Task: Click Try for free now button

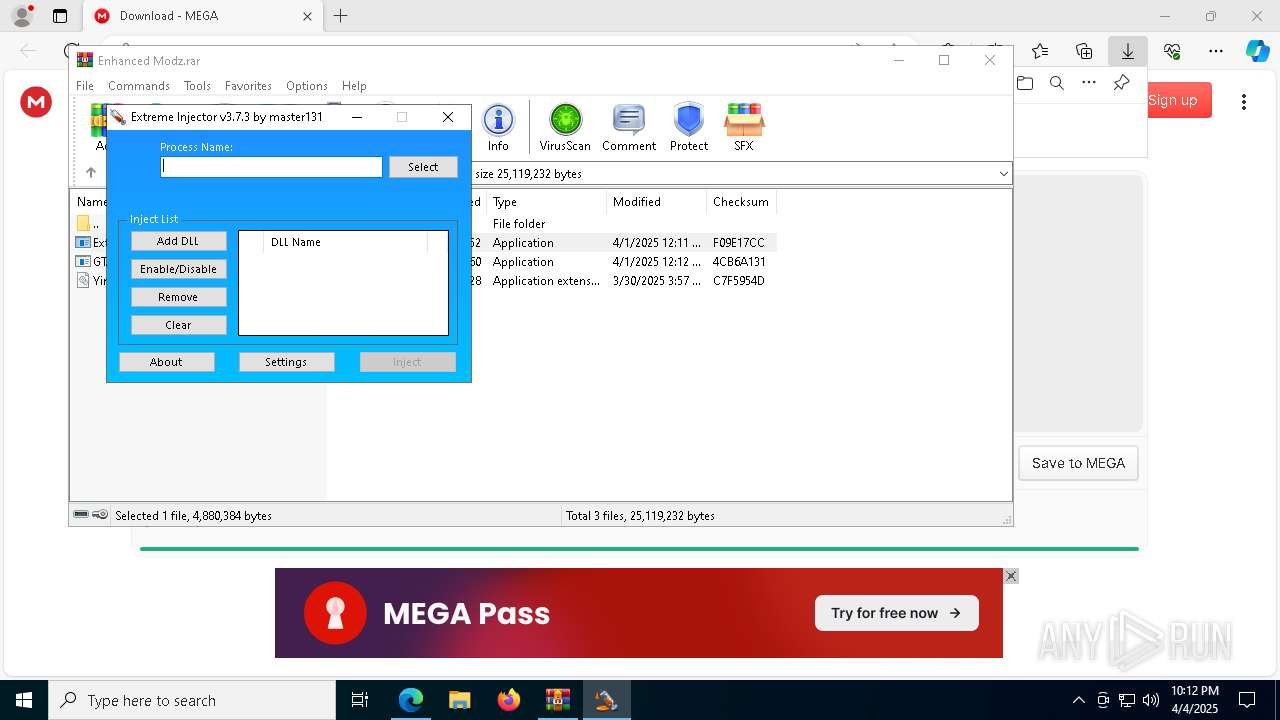Action: (896, 613)
